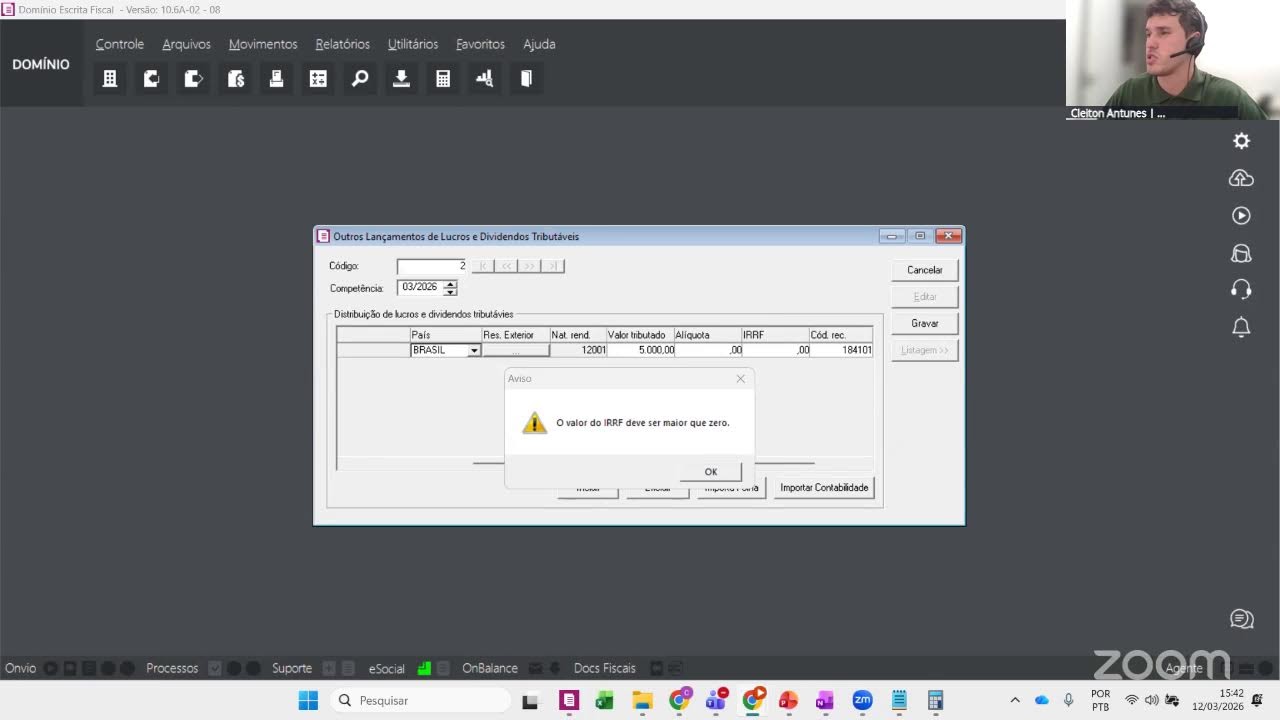
Task: Click the printer toolbar icon
Action: point(277,78)
